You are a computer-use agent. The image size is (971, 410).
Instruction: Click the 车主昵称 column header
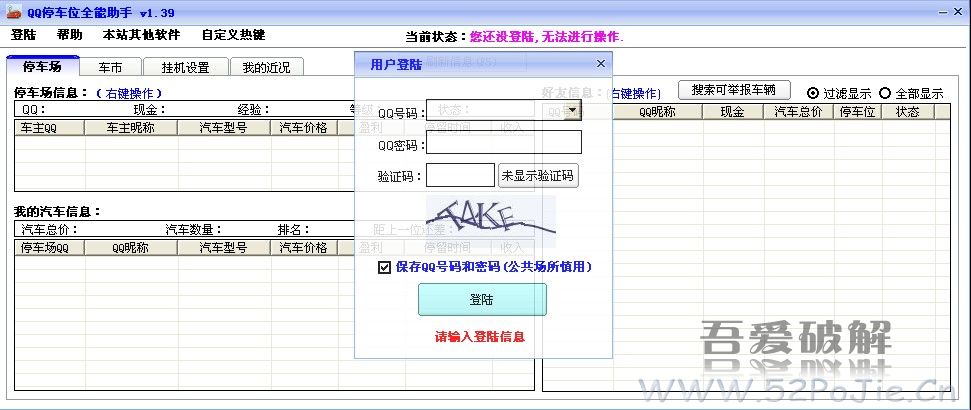point(131,128)
